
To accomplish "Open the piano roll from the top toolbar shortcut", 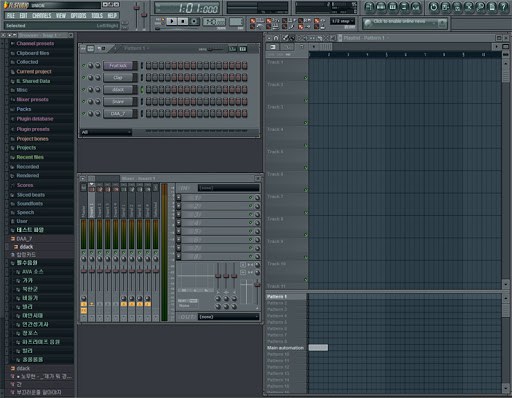I will (393, 7).
